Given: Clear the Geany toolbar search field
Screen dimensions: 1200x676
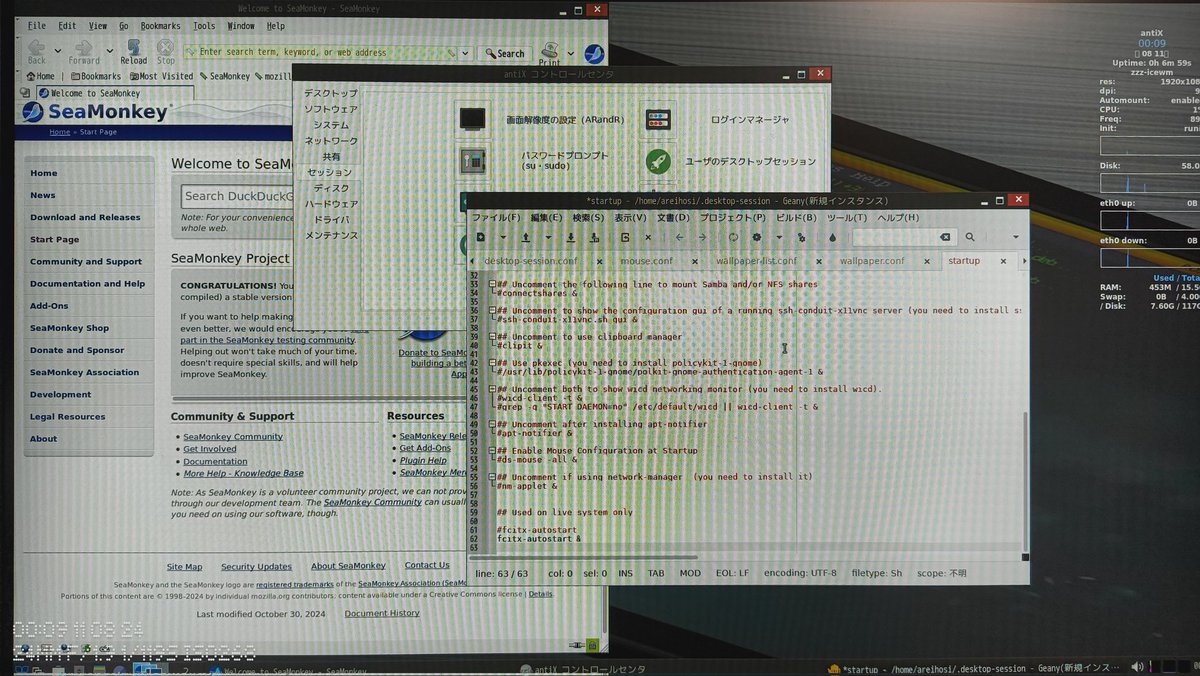Looking at the screenshot, I should point(944,237).
